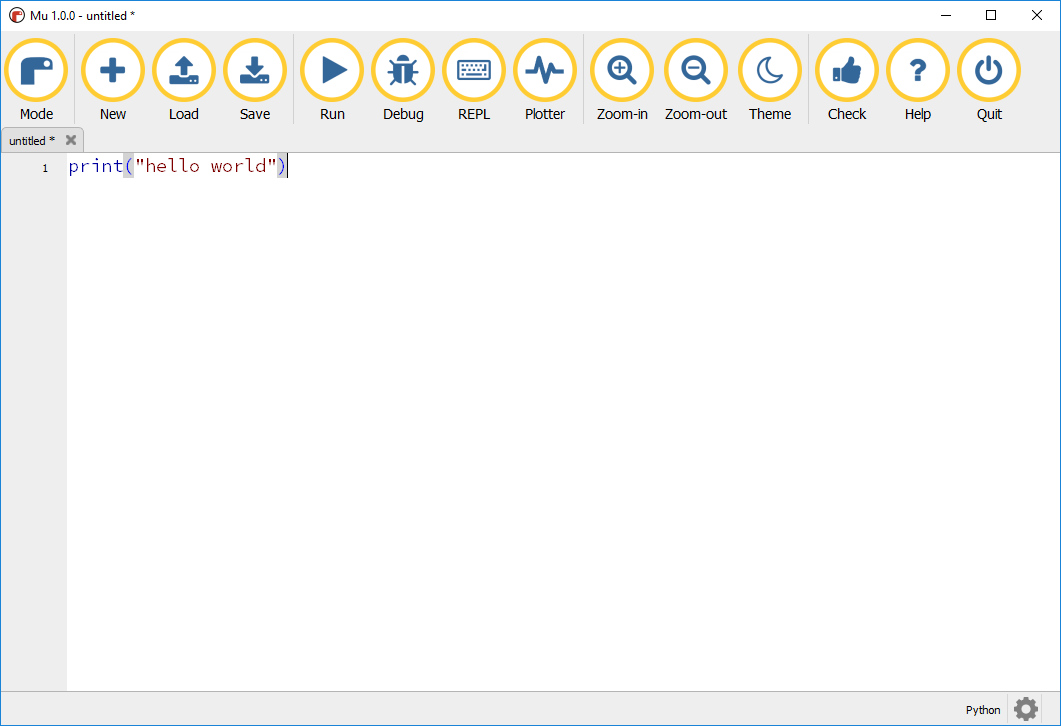Load an existing file
Screen dimensions: 1061x726
183,70
